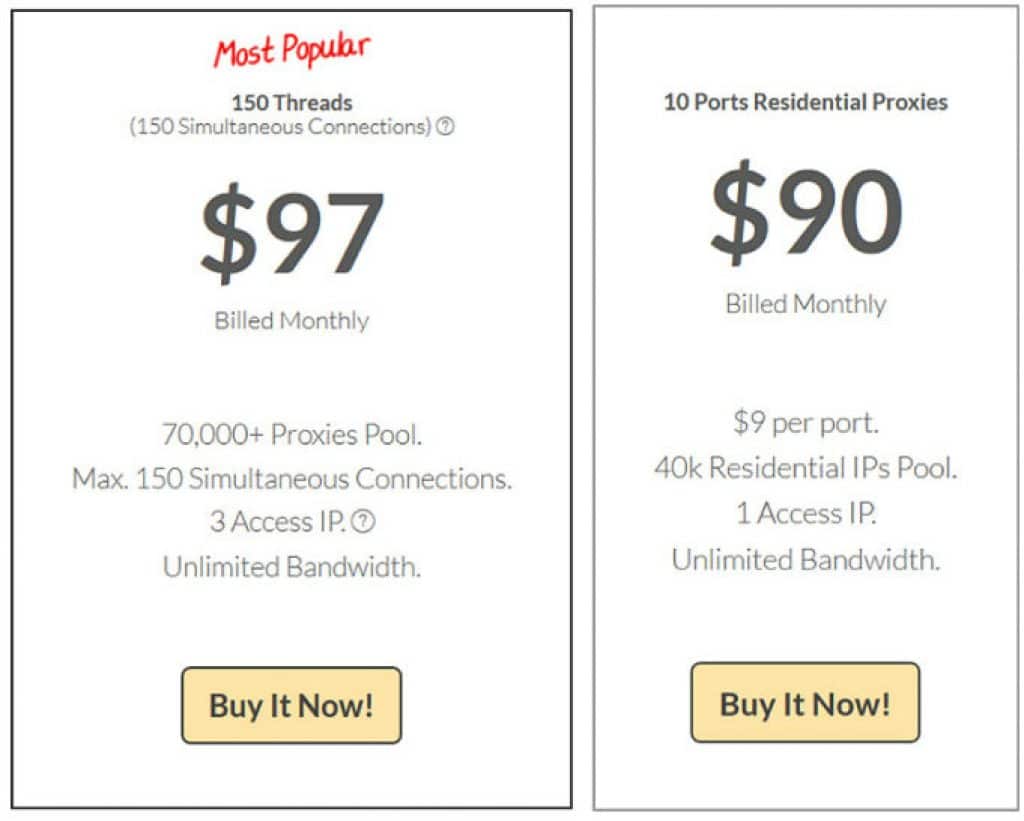Click the Most Popular red label

click(292, 50)
